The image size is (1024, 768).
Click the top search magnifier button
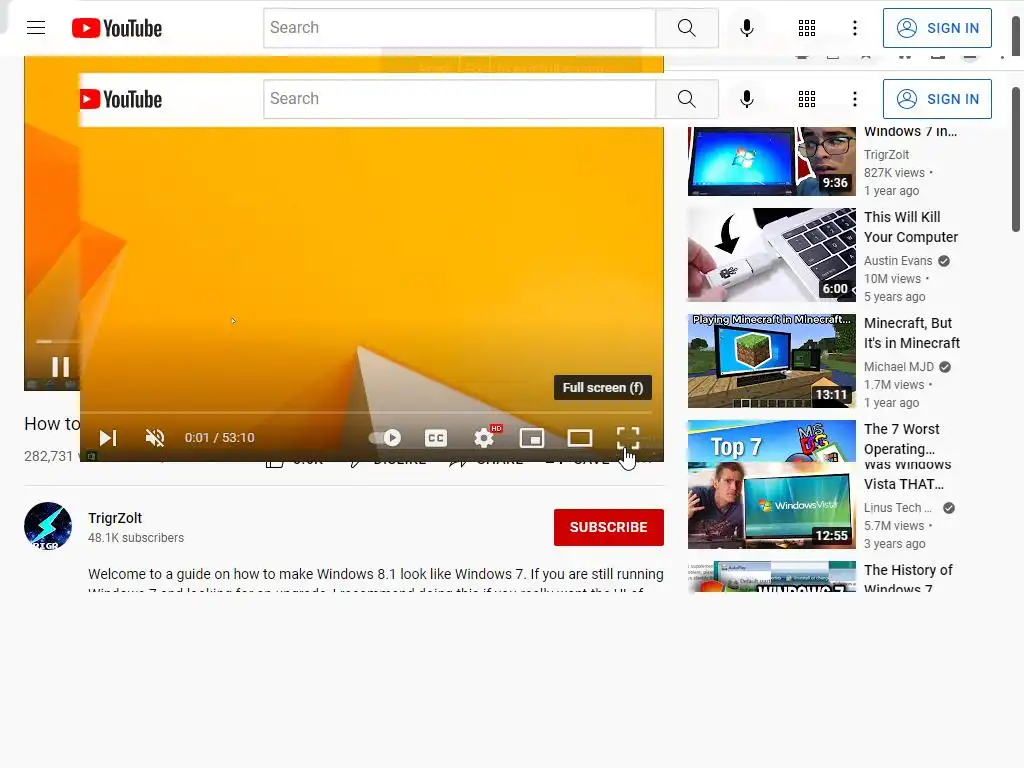[x=686, y=28]
